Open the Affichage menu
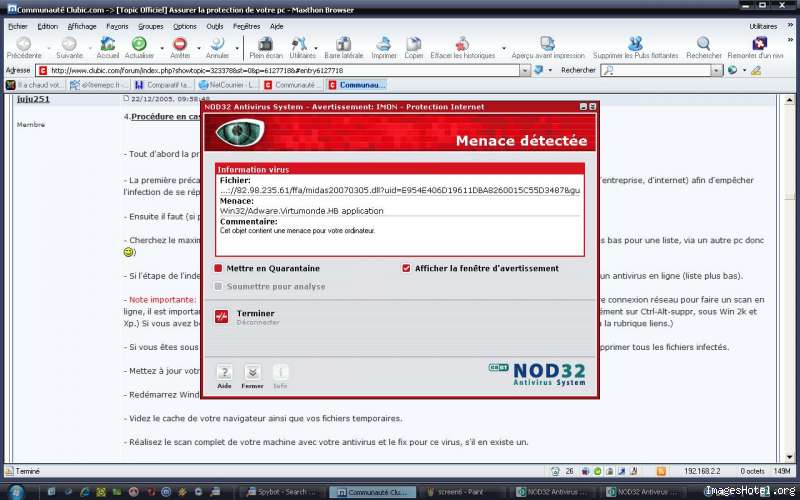 tap(82, 26)
